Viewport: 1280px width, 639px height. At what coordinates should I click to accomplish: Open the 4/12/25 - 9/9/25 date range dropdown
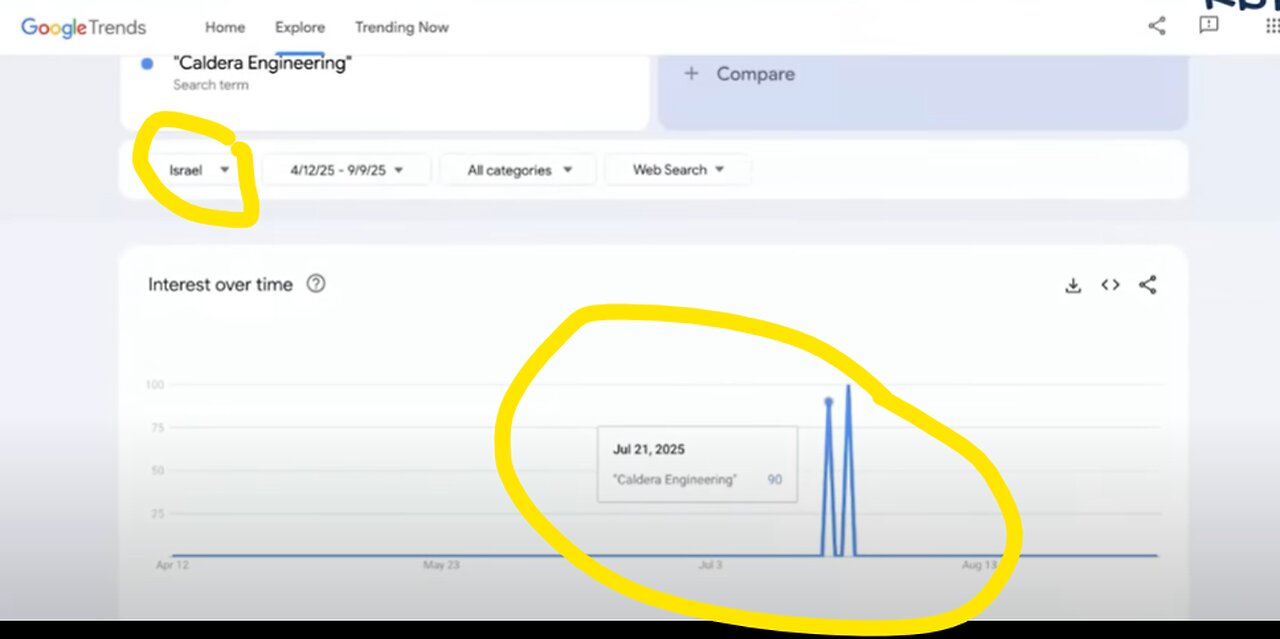click(347, 170)
